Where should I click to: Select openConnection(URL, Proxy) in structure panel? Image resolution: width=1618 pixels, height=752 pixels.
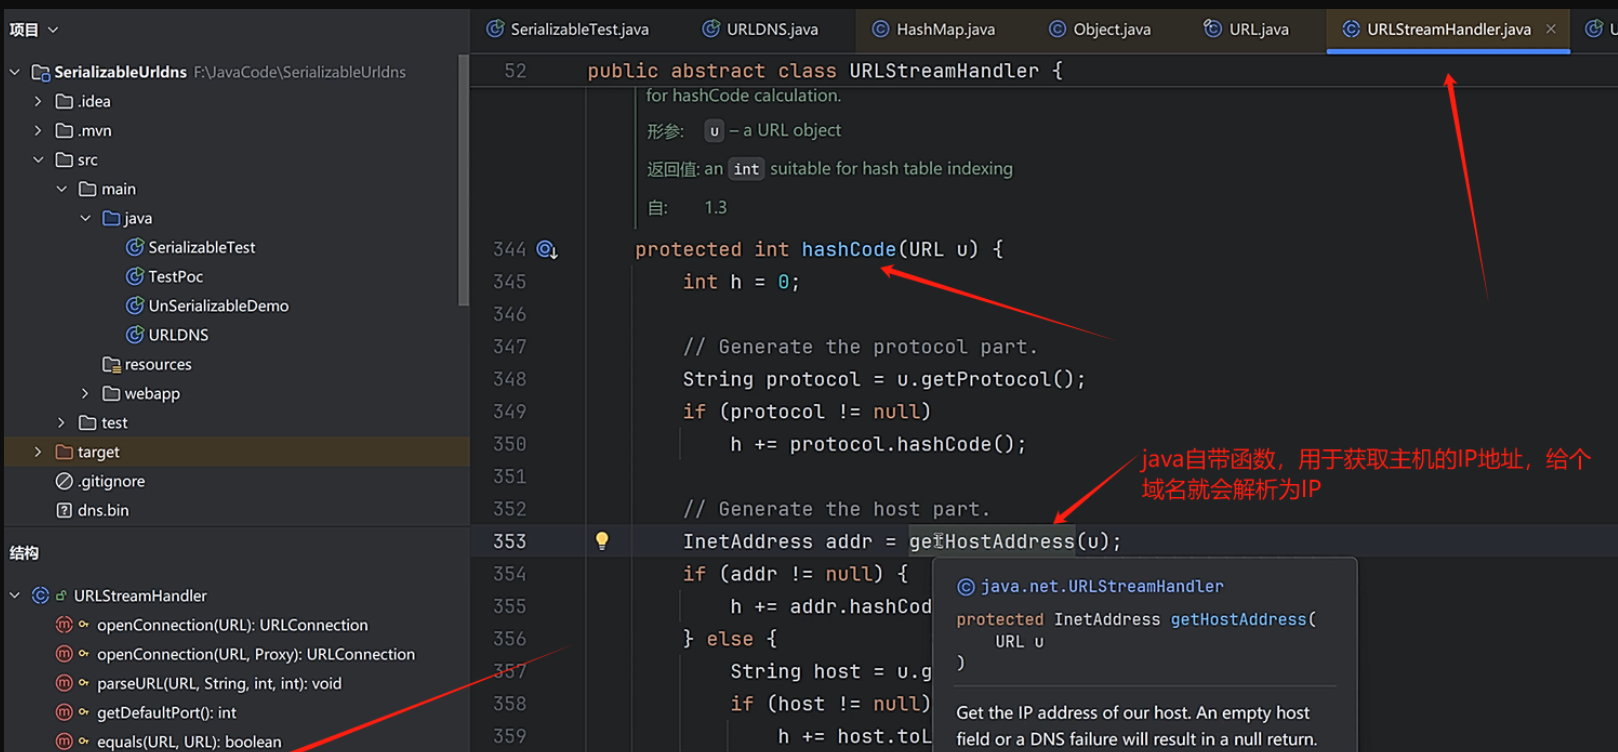256,654
